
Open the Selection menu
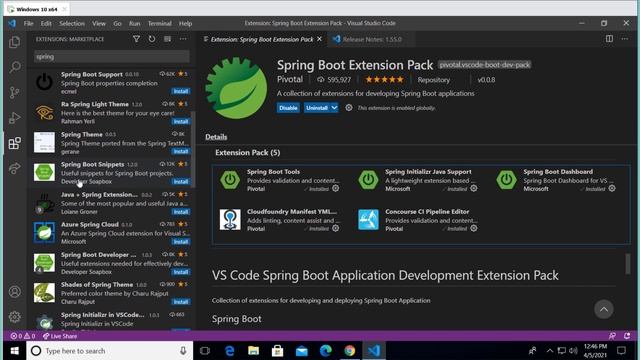tap(72, 23)
